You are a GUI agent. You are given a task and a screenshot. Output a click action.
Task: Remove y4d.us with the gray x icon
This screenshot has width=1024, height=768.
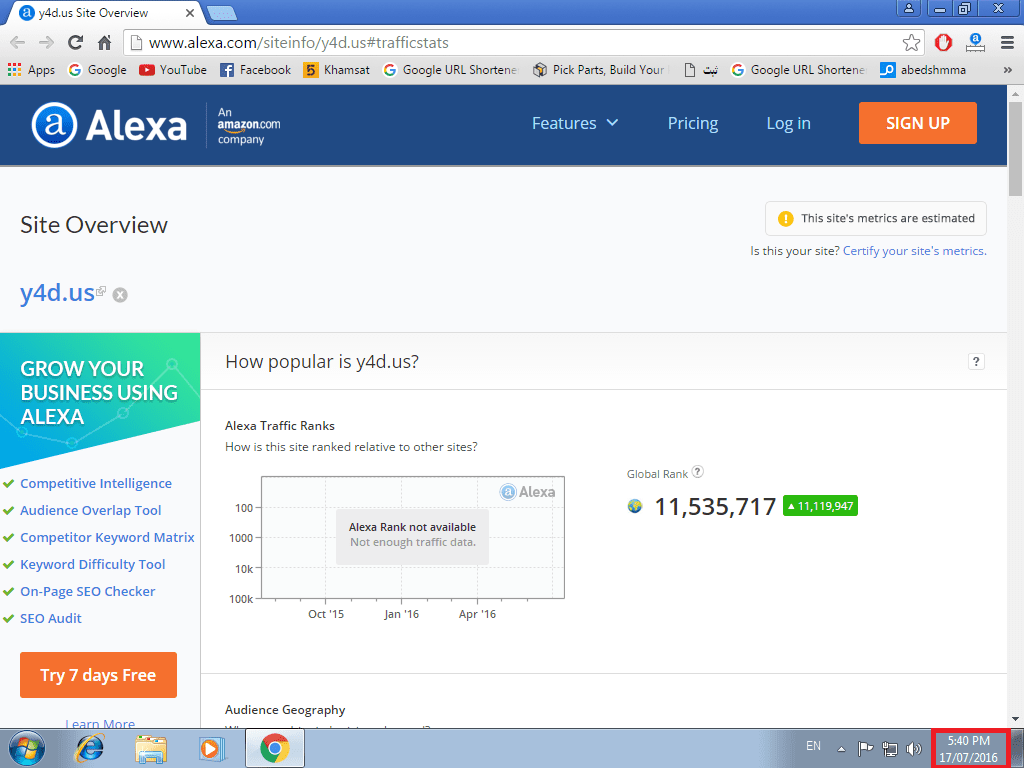tap(120, 295)
